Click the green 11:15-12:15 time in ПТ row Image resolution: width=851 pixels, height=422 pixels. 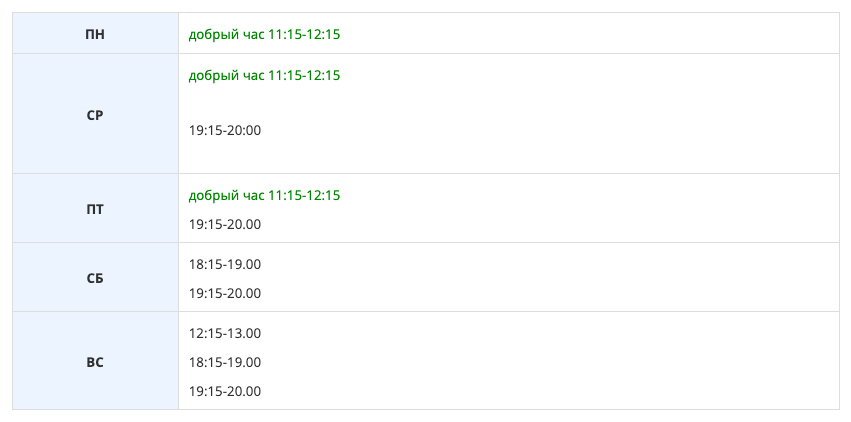pyautogui.click(x=304, y=195)
